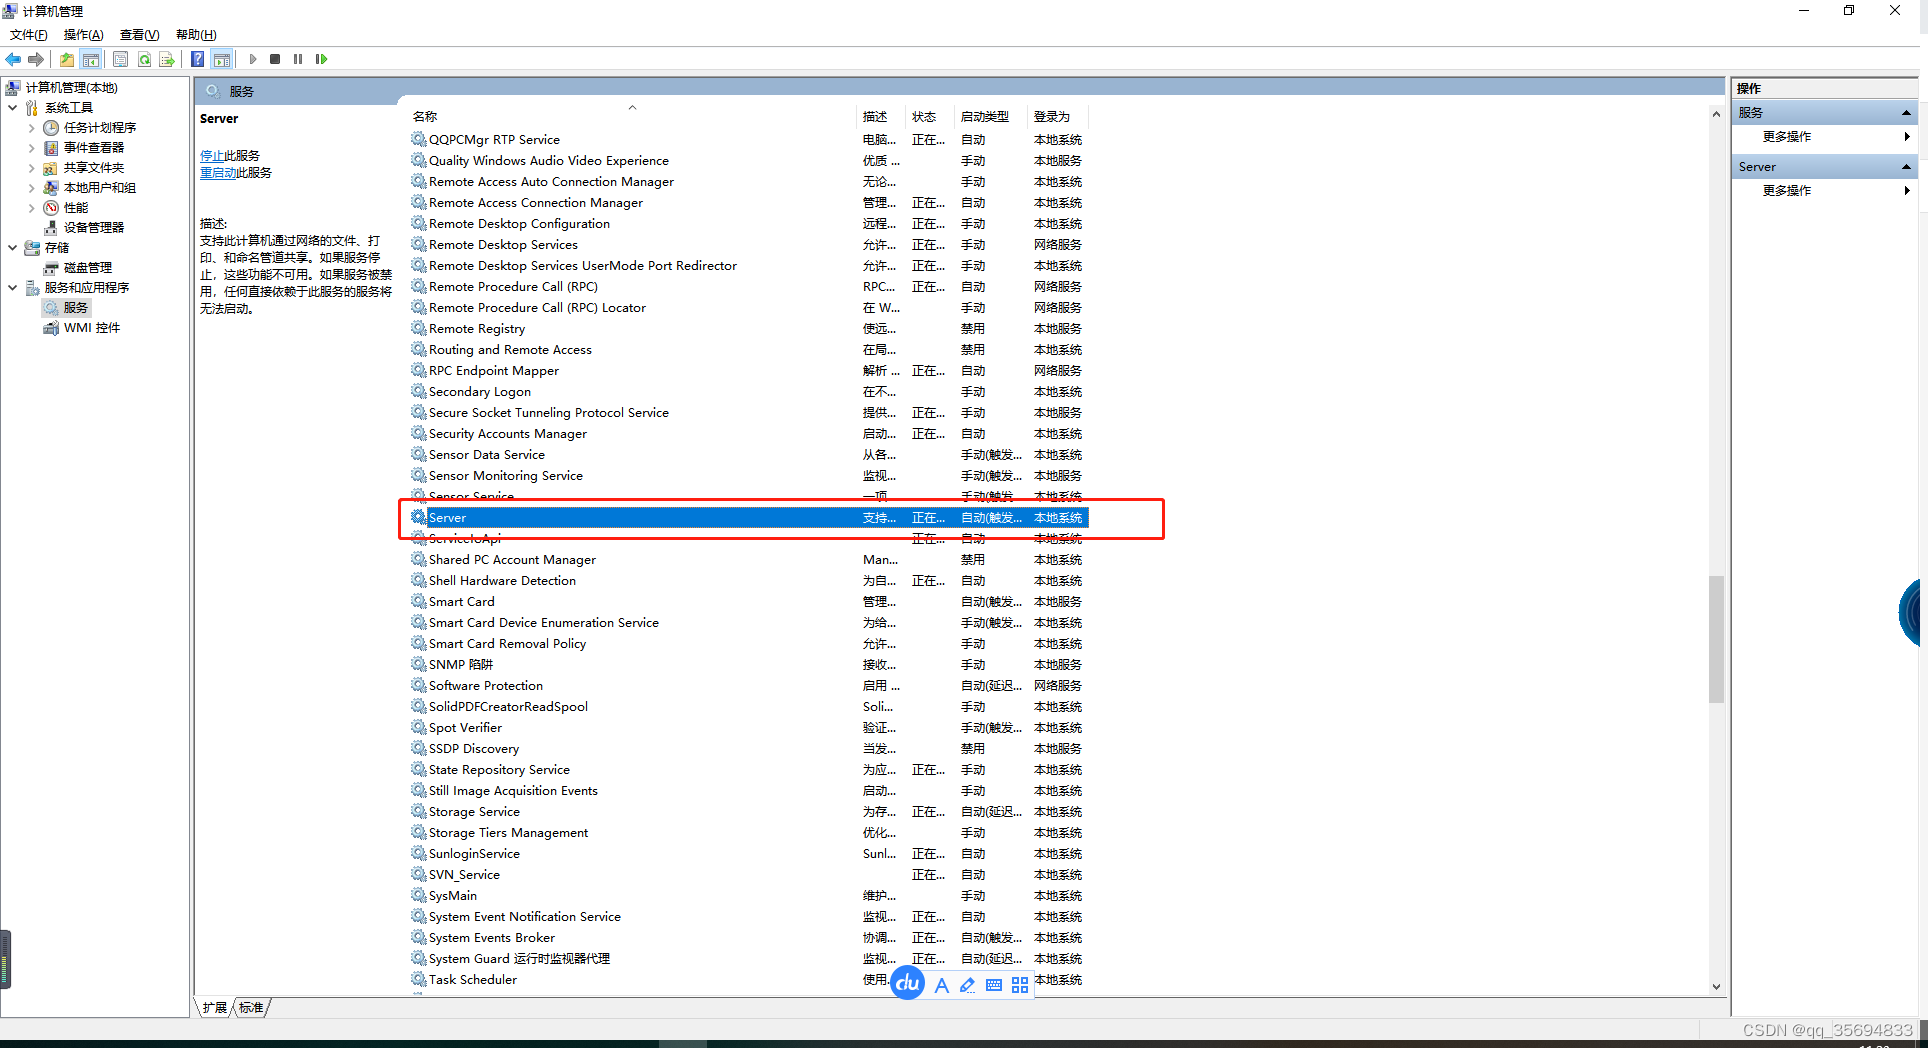Collapse the 系统工具 tree node
This screenshot has height=1048, width=1928.
tap(12, 108)
